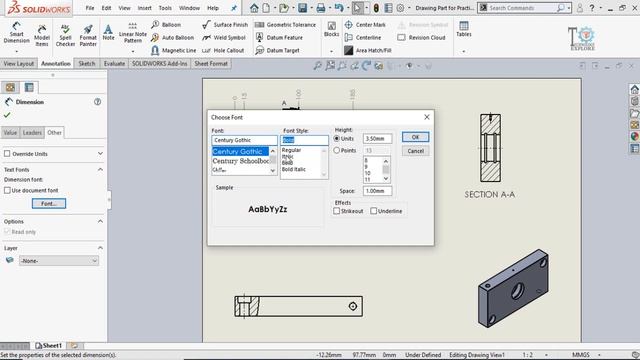
Task: Insert a Note annotation
Action: click(108, 32)
